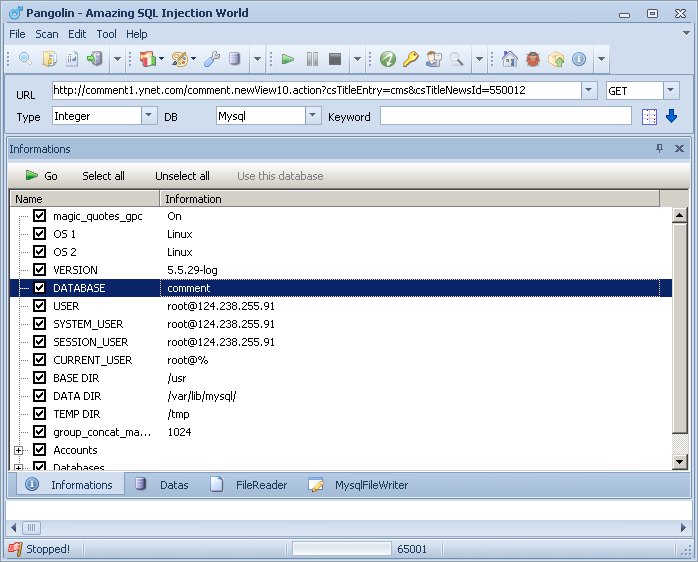Click the blue down arrow icon

(x=671, y=116)
